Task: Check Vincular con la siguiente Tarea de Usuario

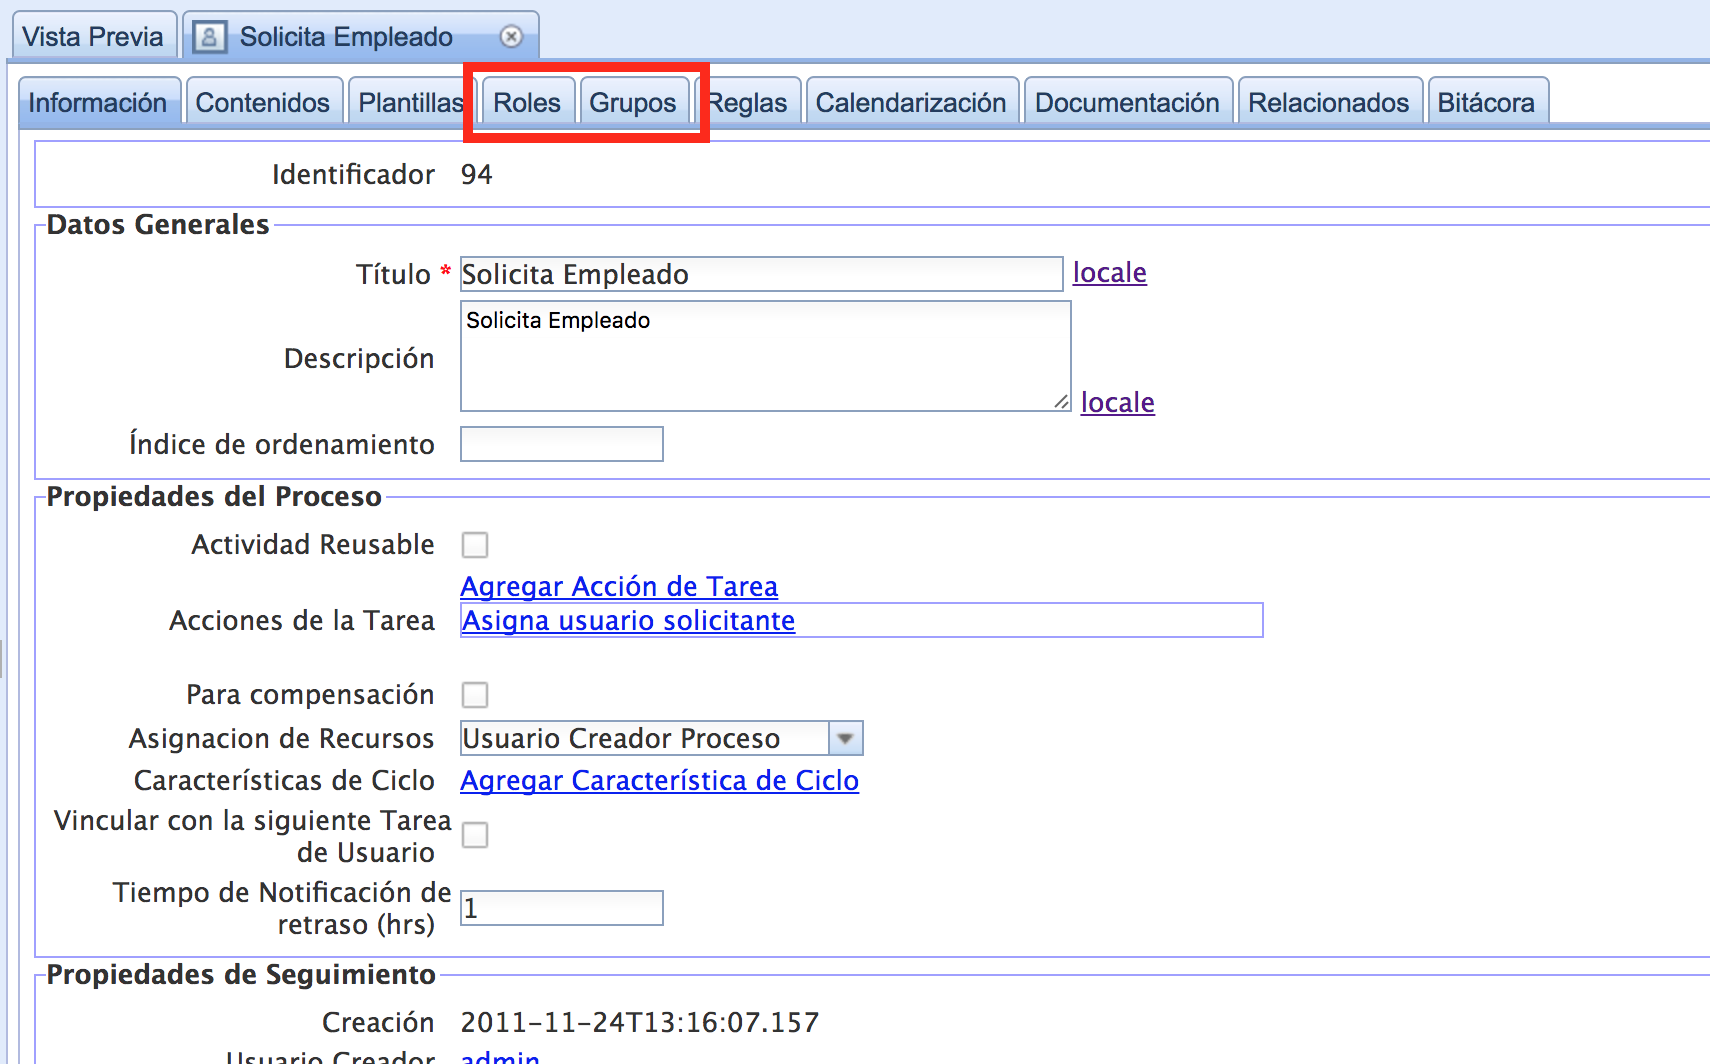Action: point(475,835)
